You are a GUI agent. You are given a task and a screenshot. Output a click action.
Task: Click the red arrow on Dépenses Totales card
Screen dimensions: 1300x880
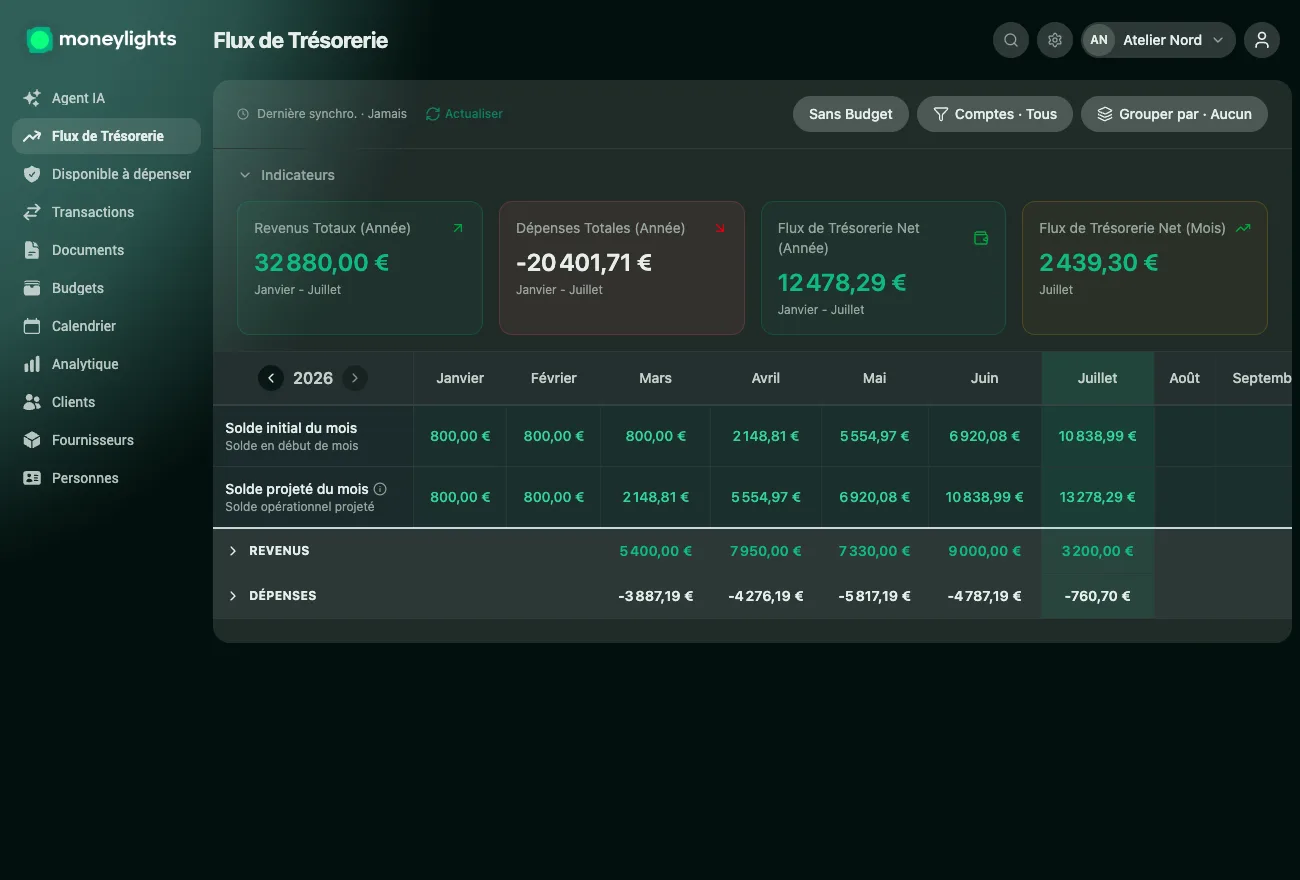[720, 228]
